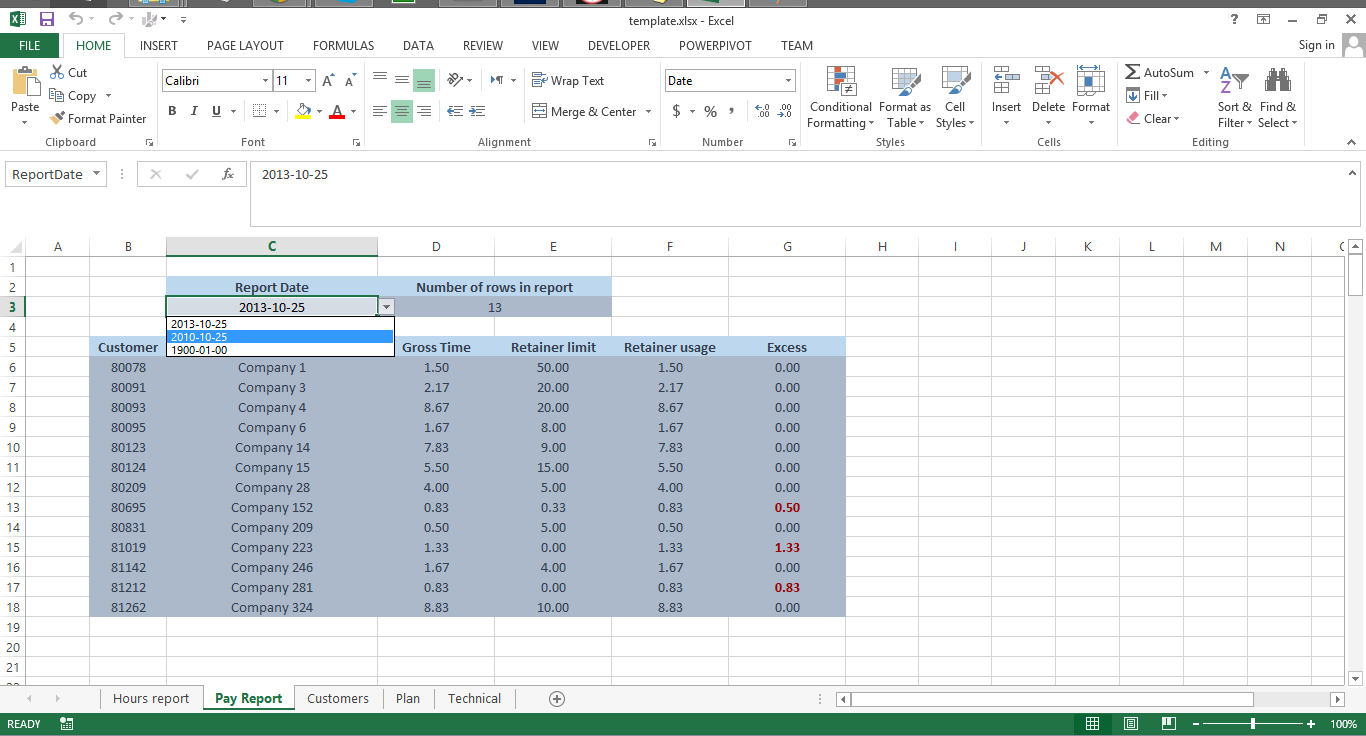This screenshot has height=736, width=1366.
Task: Activate Format Painter
Action: pyautogui.click(x=98, y=119)
